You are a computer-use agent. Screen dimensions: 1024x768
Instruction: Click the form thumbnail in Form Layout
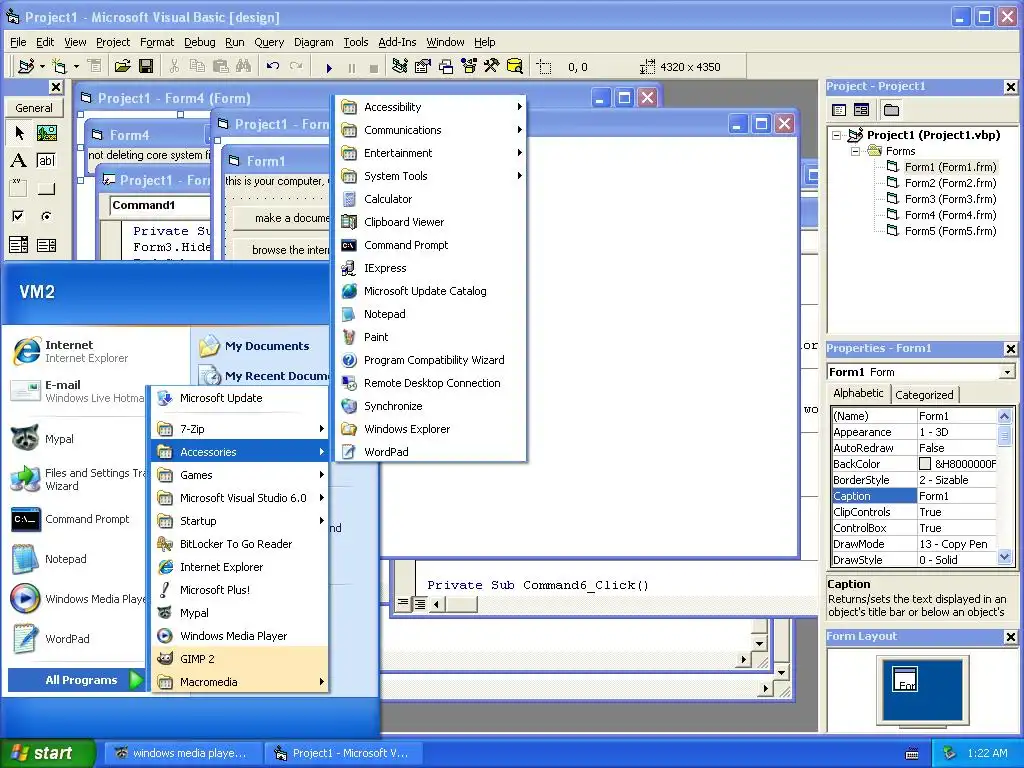pyautogui.click(x=905, y=679)
